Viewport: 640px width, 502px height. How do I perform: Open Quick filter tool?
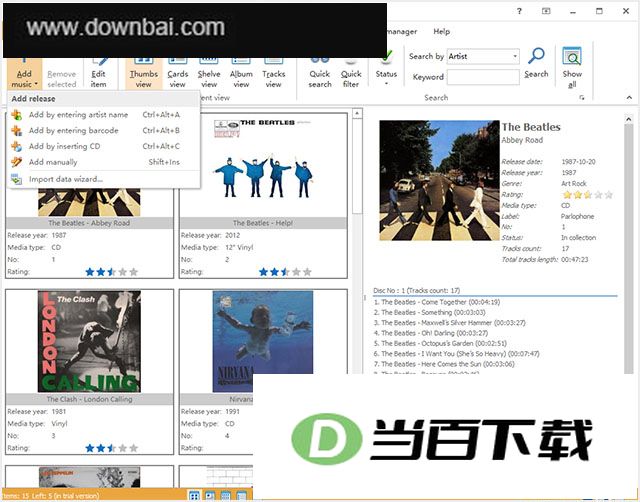[x=351, y=73]
